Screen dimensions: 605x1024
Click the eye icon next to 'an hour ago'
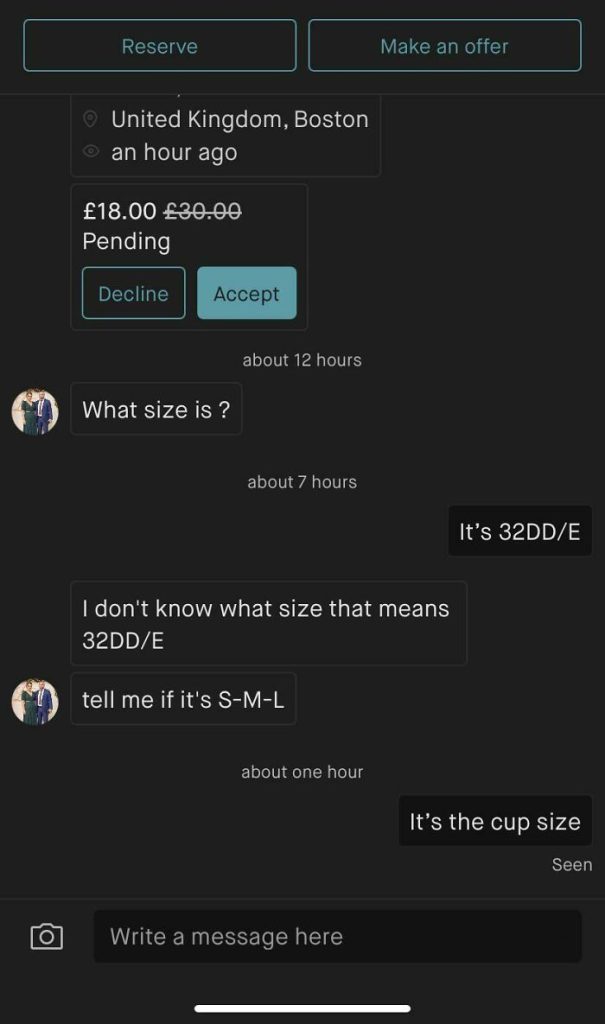91,152
